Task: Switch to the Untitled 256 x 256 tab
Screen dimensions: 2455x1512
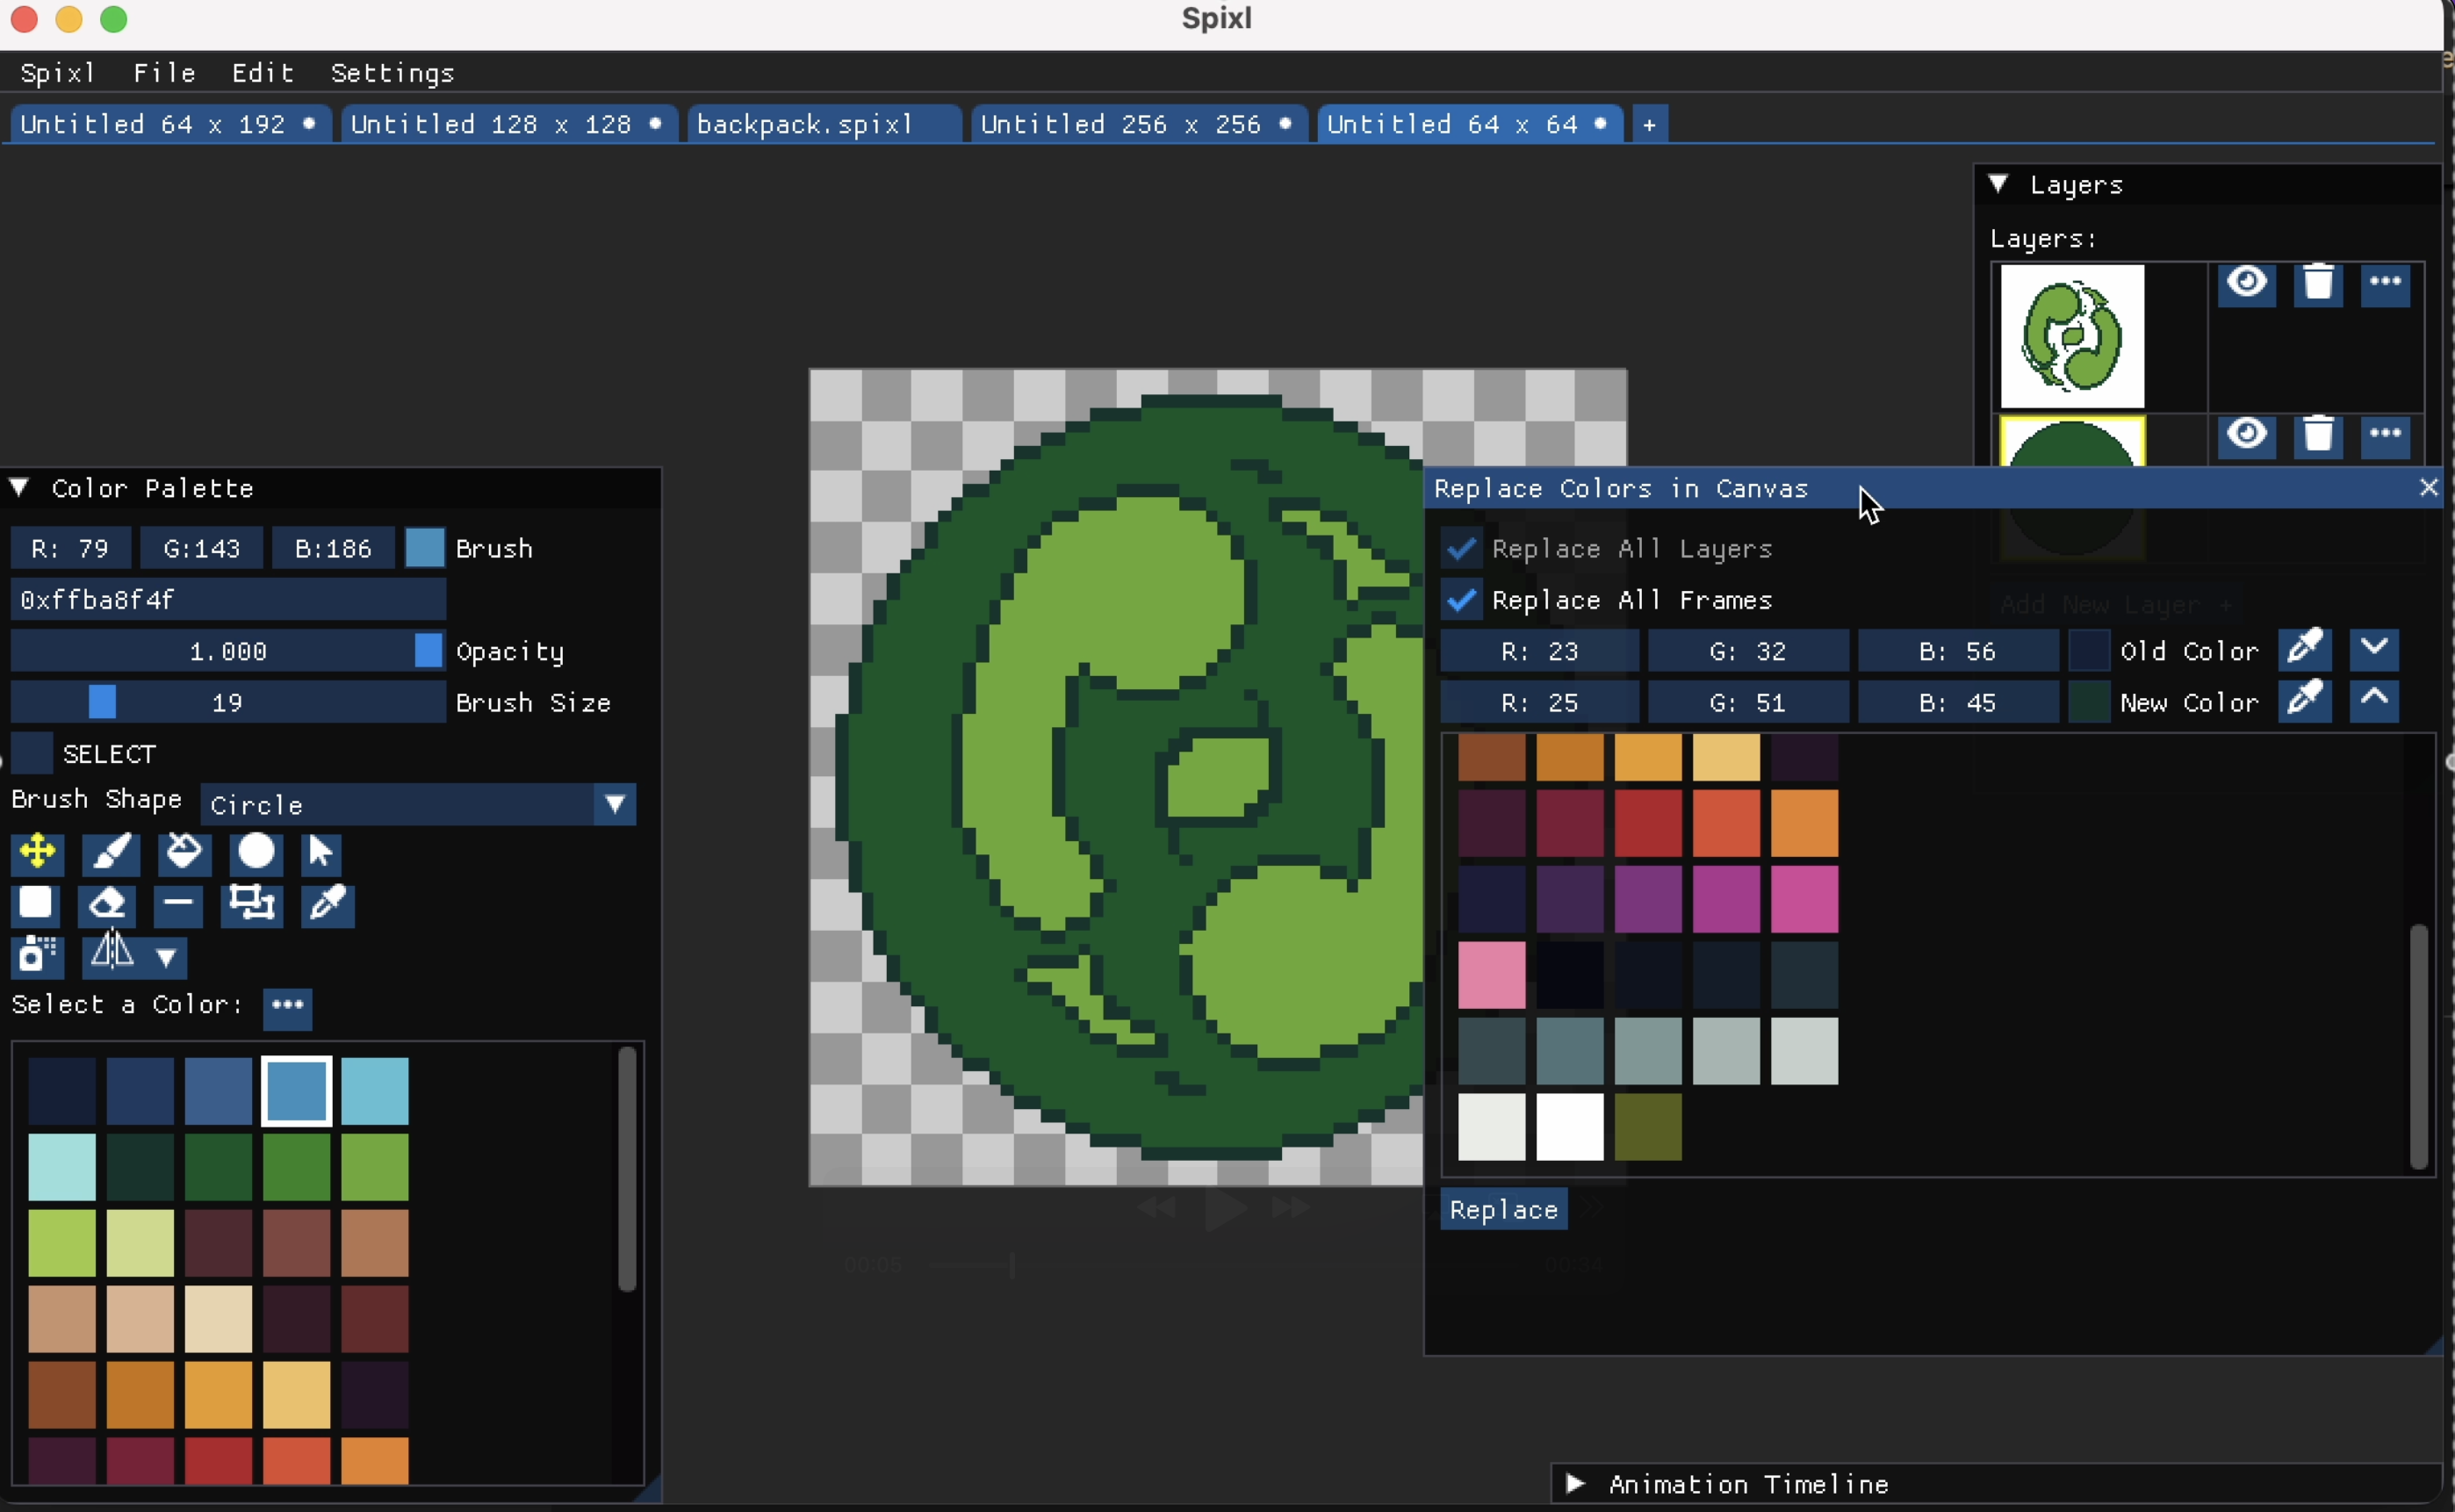Action: coord(1139,124)
